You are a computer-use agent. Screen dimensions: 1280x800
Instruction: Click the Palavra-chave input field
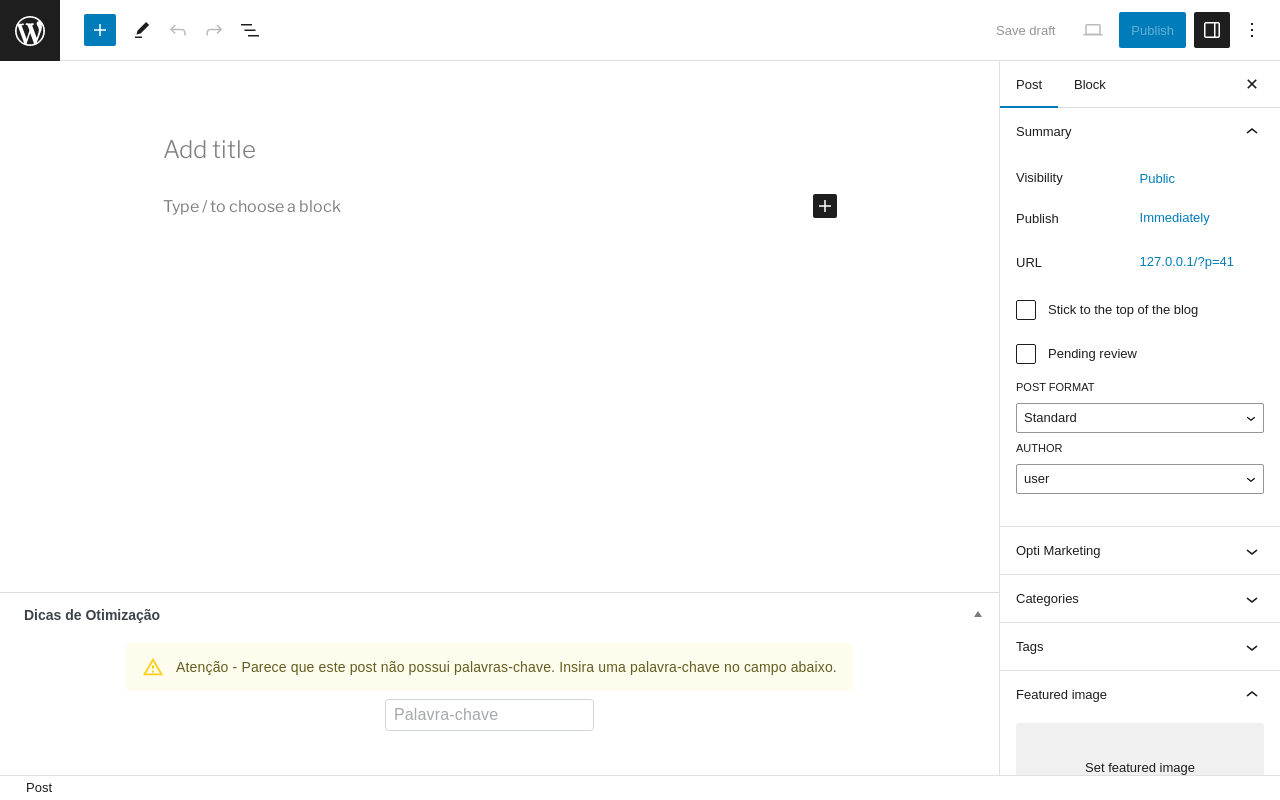point(489,715)
